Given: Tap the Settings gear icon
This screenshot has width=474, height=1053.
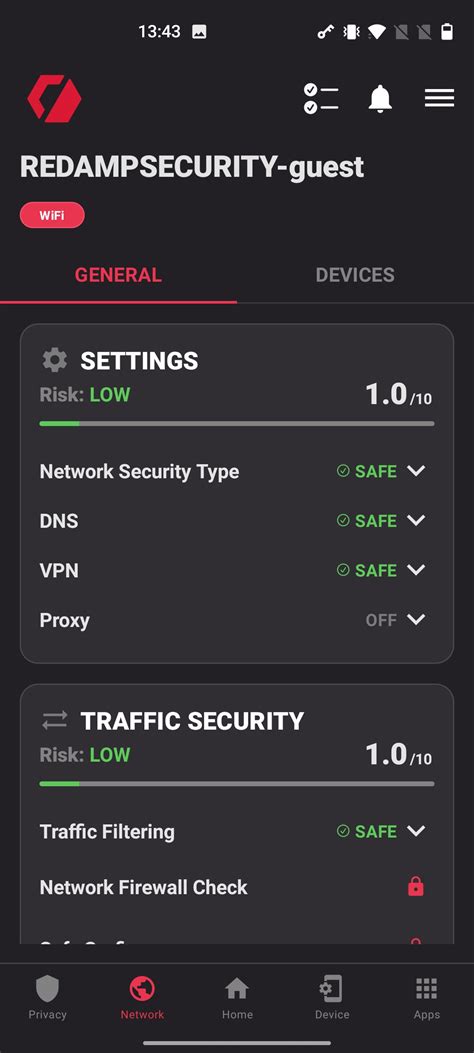Looking at the screenshot, I should 54,360.
